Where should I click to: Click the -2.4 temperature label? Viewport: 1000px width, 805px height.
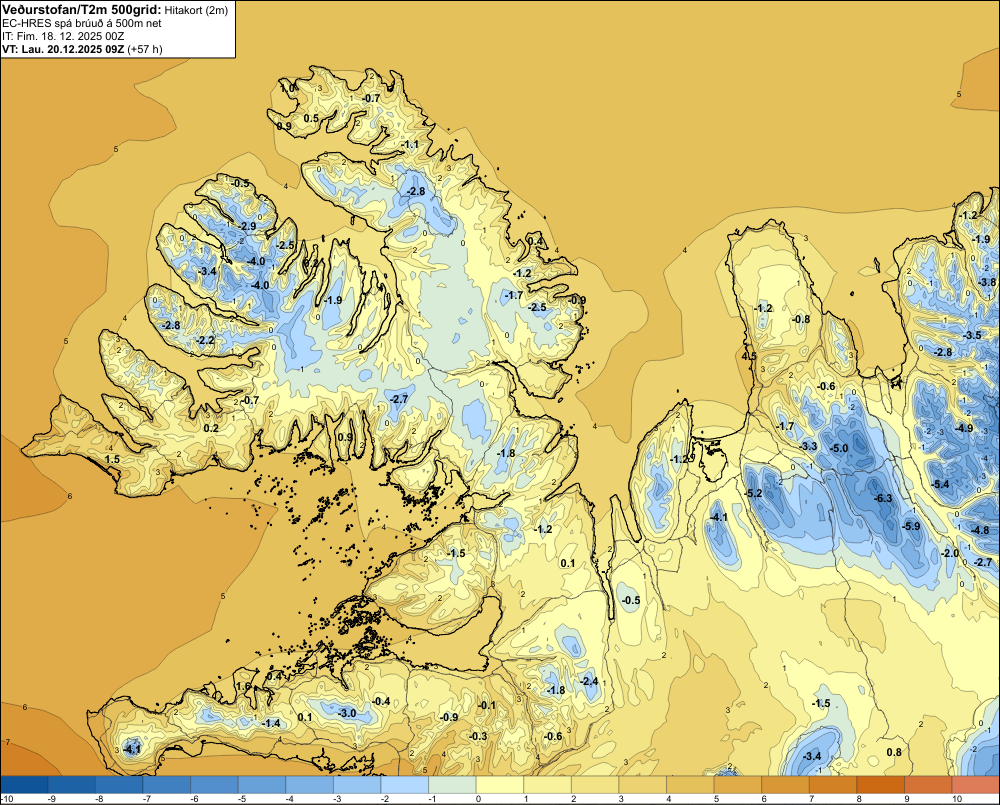point(590,681)
